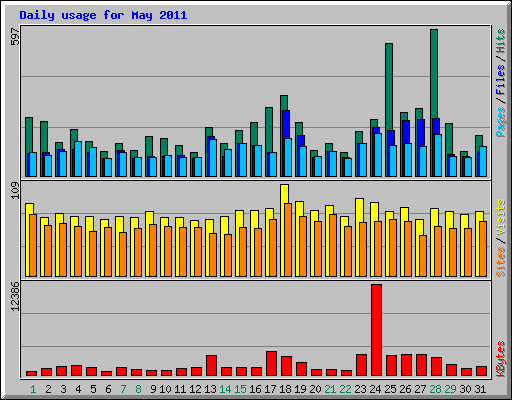
Task: Click day label 24 on the x-axis
Action: click(375, 389)
